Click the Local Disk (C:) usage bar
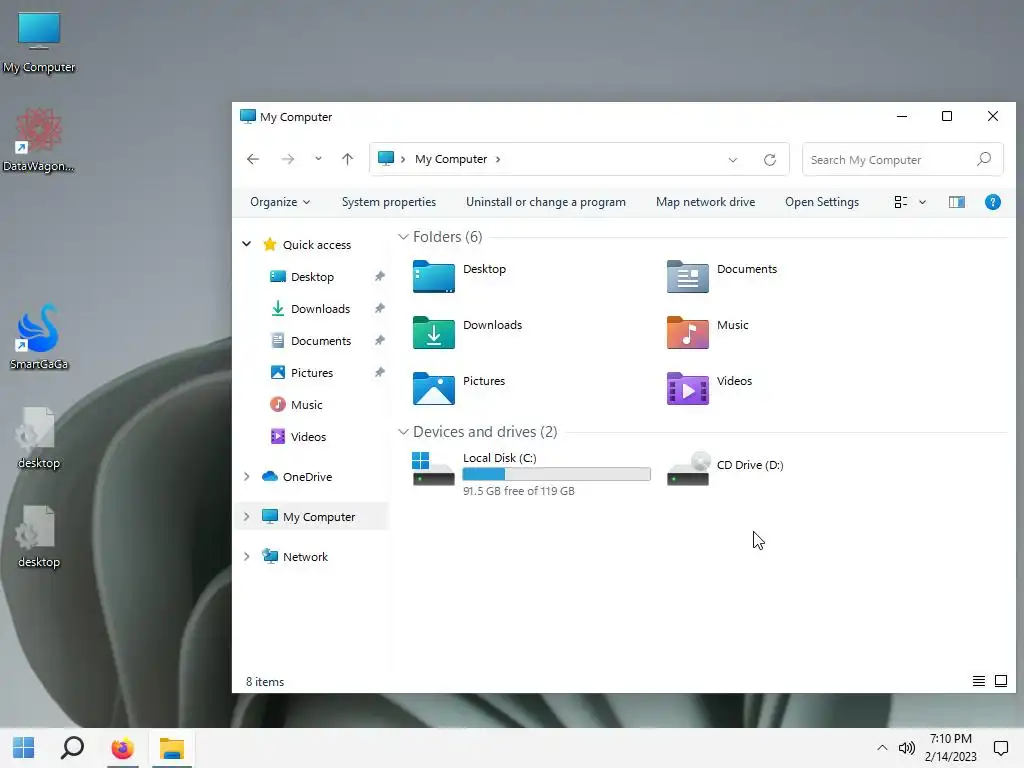1024x768 pixels. pos(556,474)
